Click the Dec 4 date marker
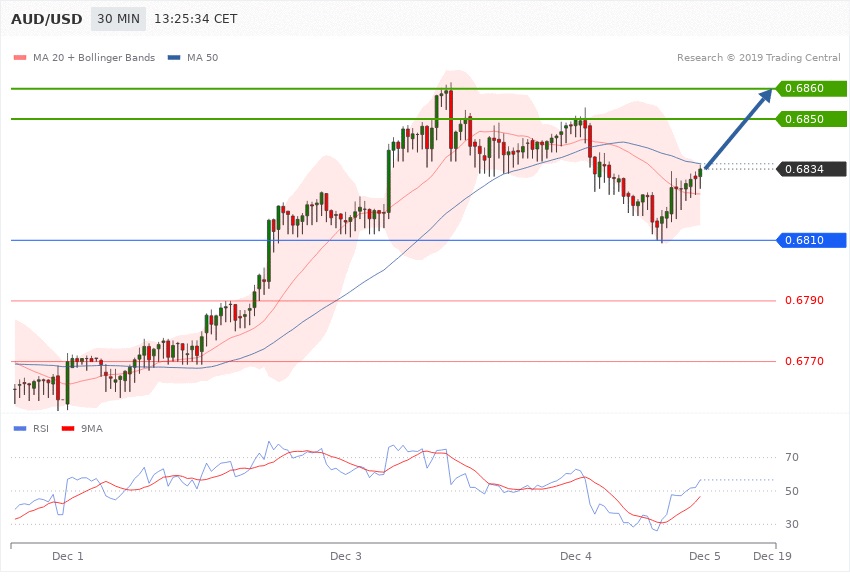Viewport: 850px width, 576px height. point(576,555)
